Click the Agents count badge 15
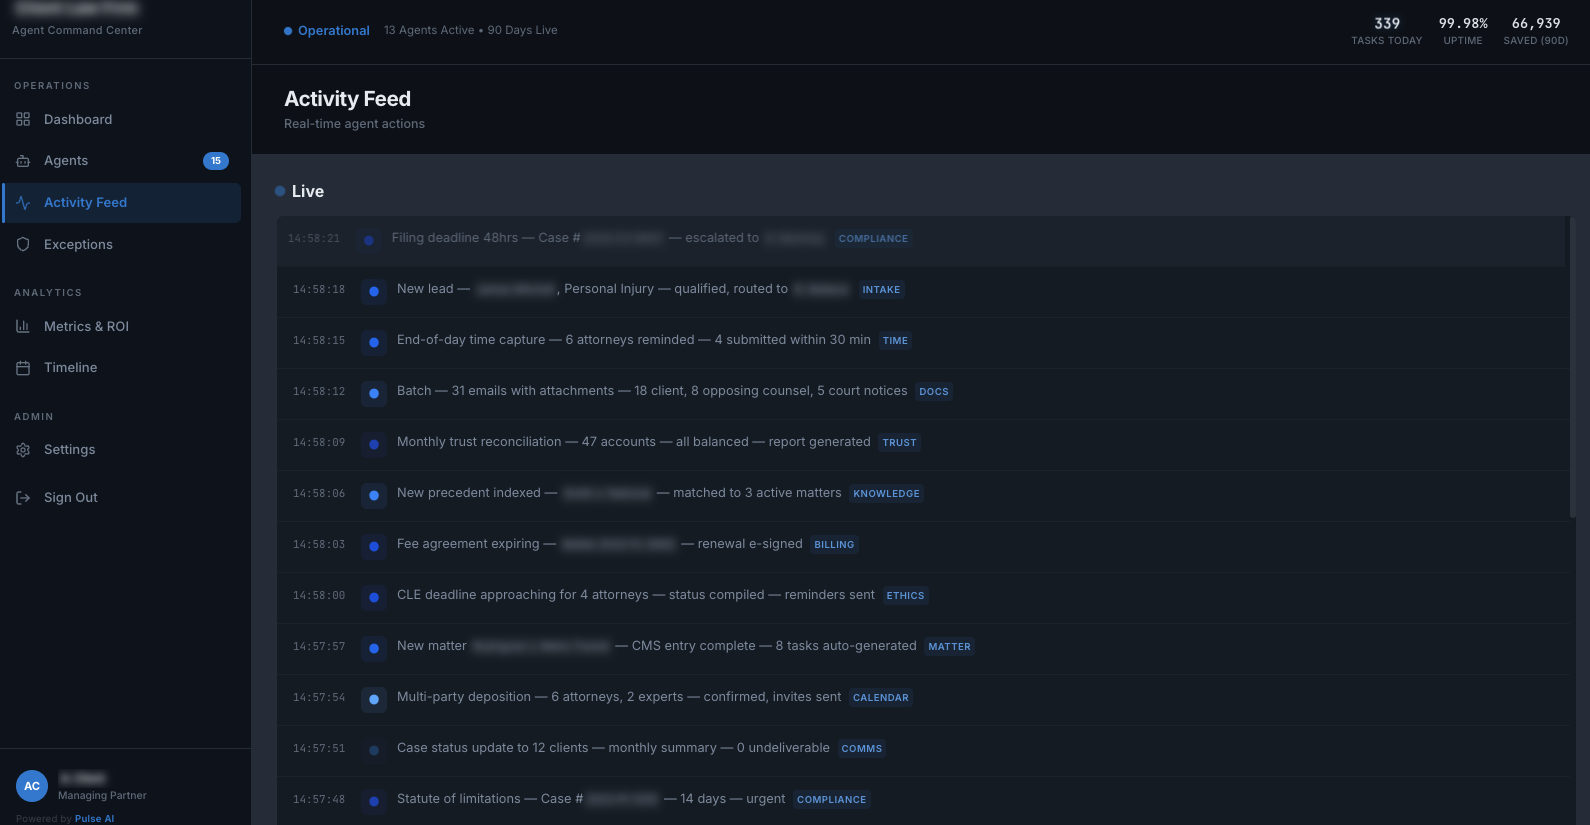 click(x=216, y=161)
